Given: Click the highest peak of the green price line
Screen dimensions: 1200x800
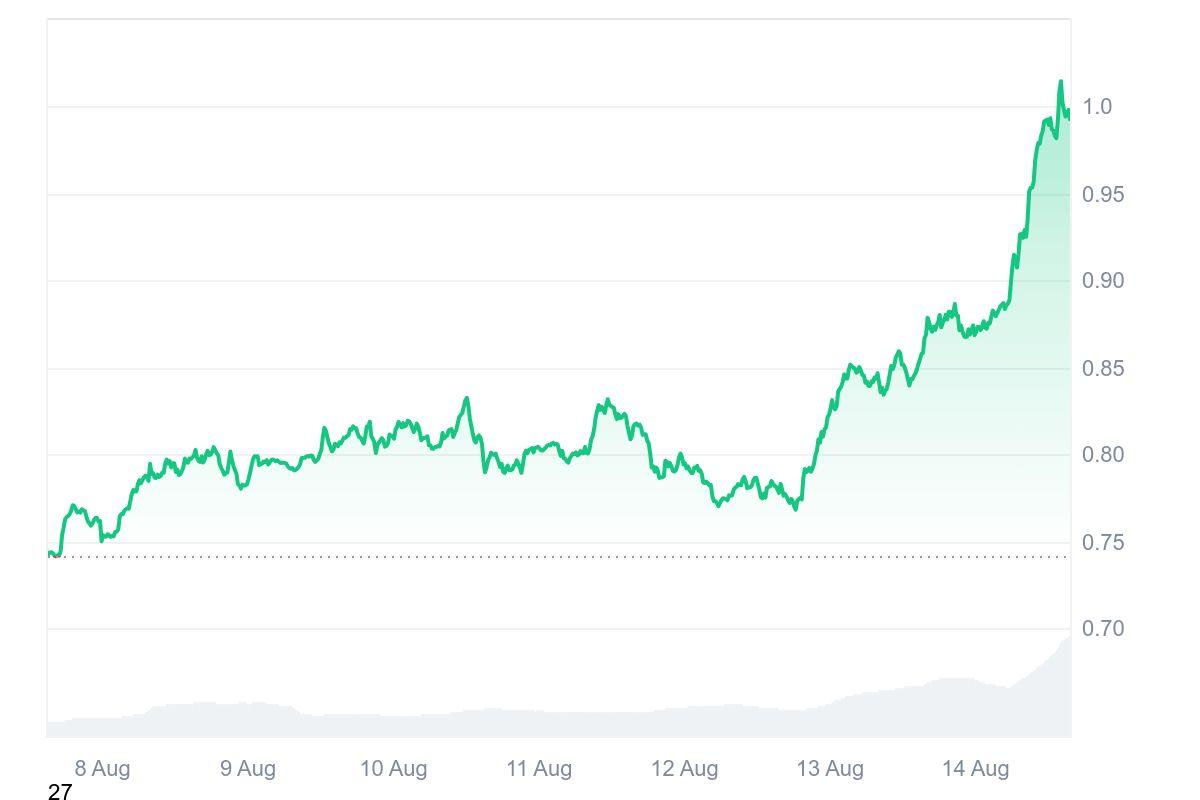Looking at the screenshot, I should click(1061, 82).
